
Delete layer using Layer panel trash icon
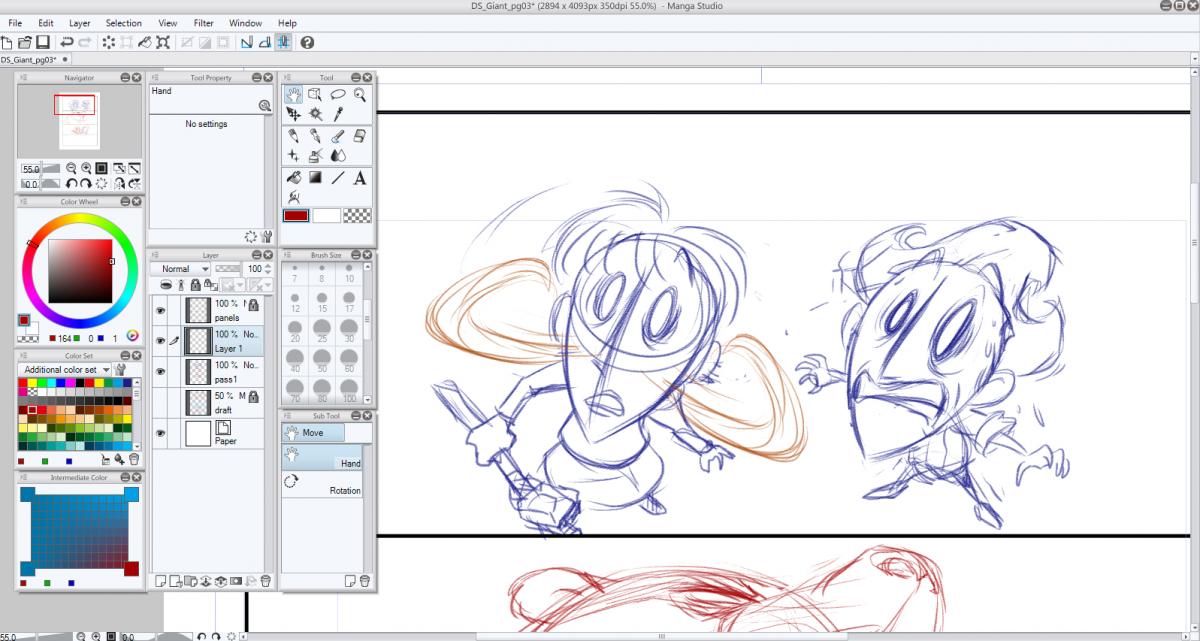265,580
